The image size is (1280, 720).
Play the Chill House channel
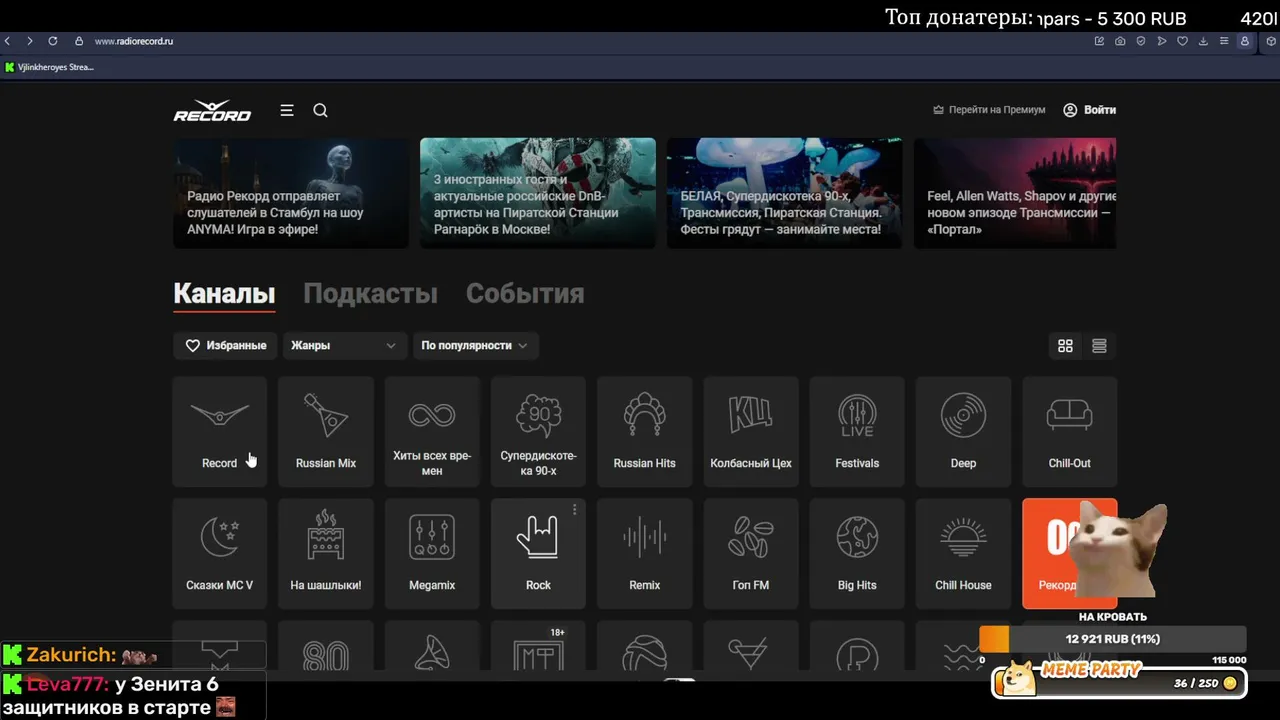(963, 553)
